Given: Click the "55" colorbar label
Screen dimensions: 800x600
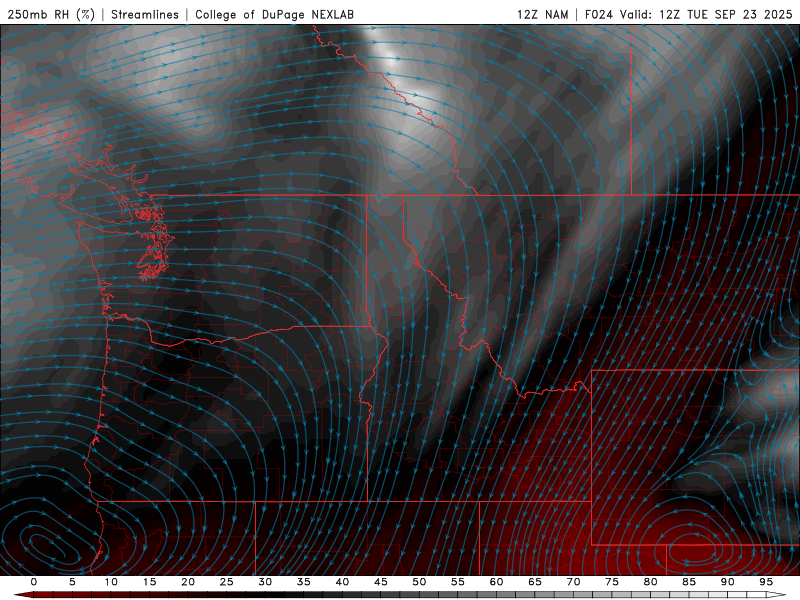Looking at the screenshot, I should (458, 582).
